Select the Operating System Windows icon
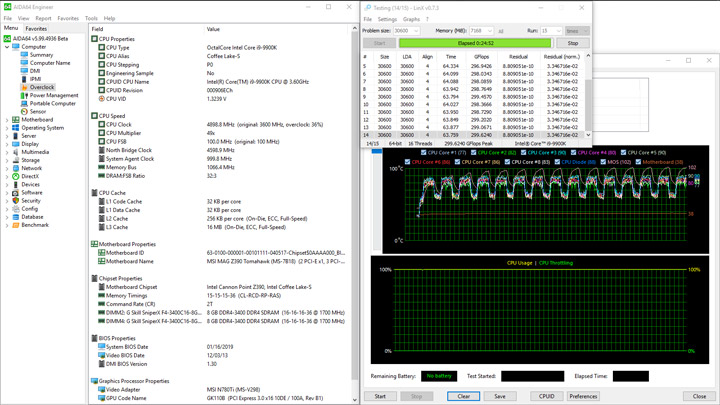This screenshot has width=720, height=405. (x=16, y=128)
